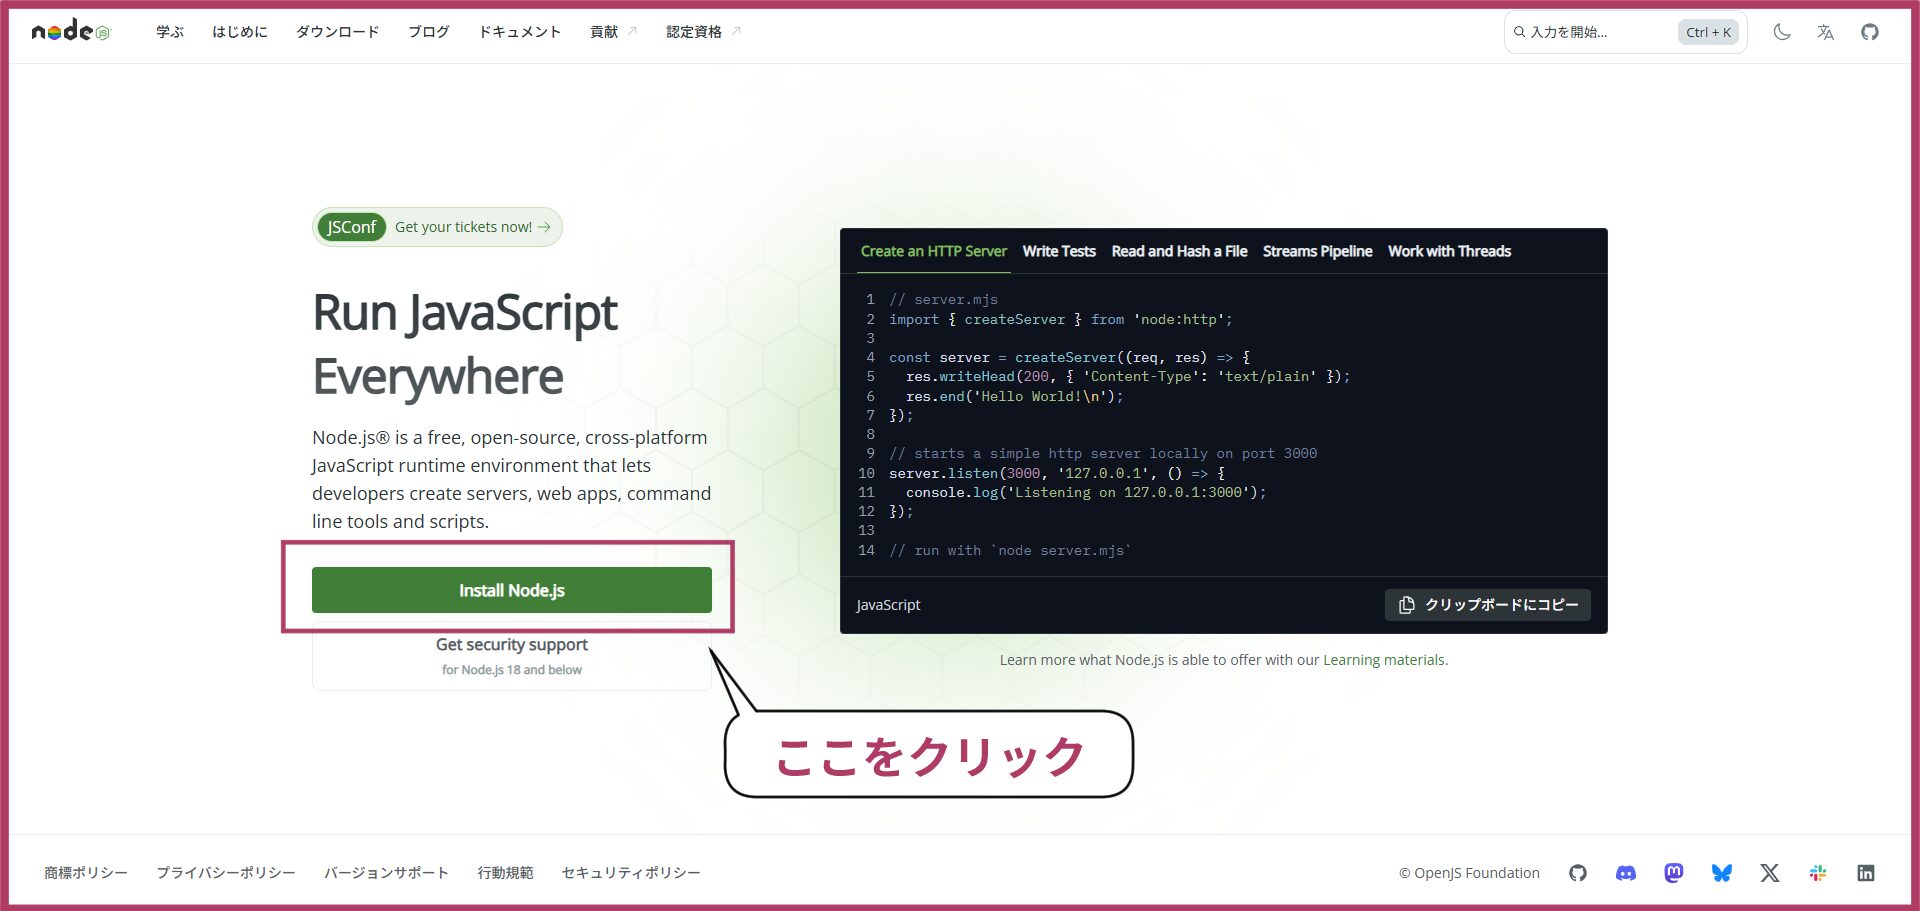Click the Node.js logo in header
The width and height of the screenshot is (1920, 911).
pyautogui.click(x=70, y=31)
